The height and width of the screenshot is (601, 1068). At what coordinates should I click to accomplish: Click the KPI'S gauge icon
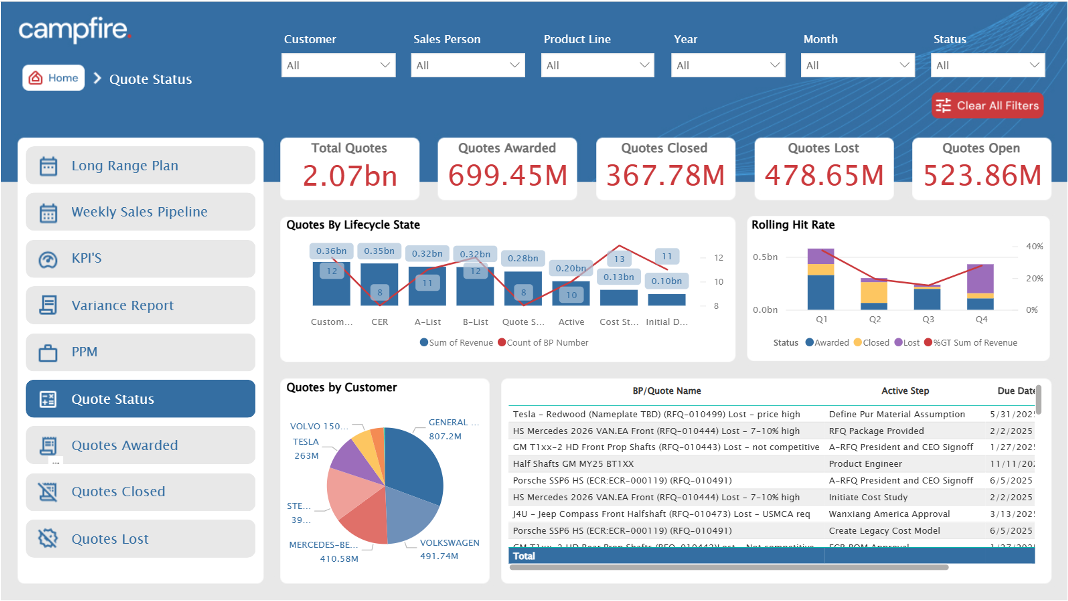click(48, 259)
